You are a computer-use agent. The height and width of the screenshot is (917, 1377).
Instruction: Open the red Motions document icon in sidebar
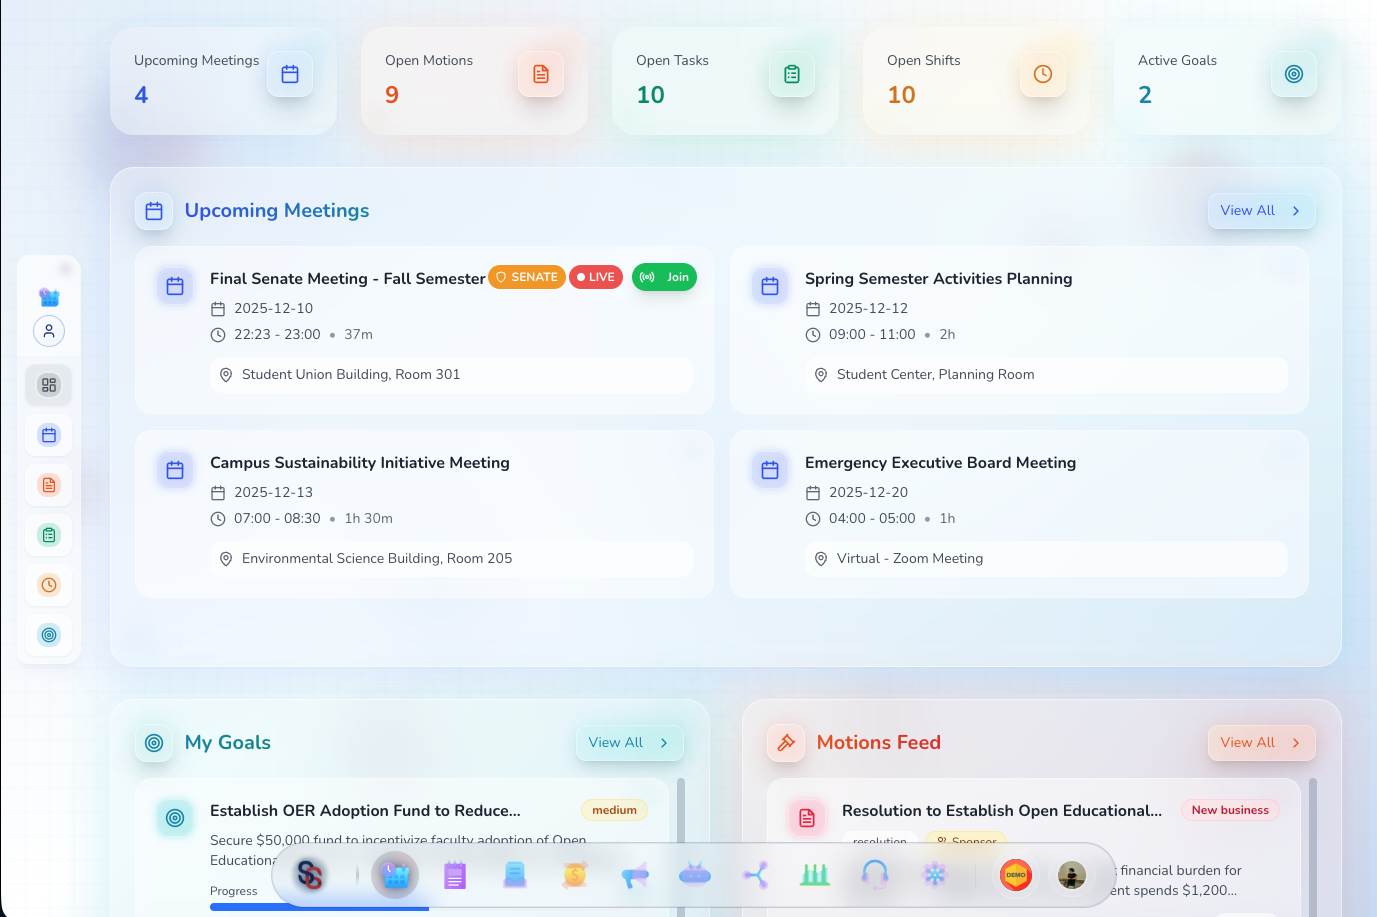(48, 484)
